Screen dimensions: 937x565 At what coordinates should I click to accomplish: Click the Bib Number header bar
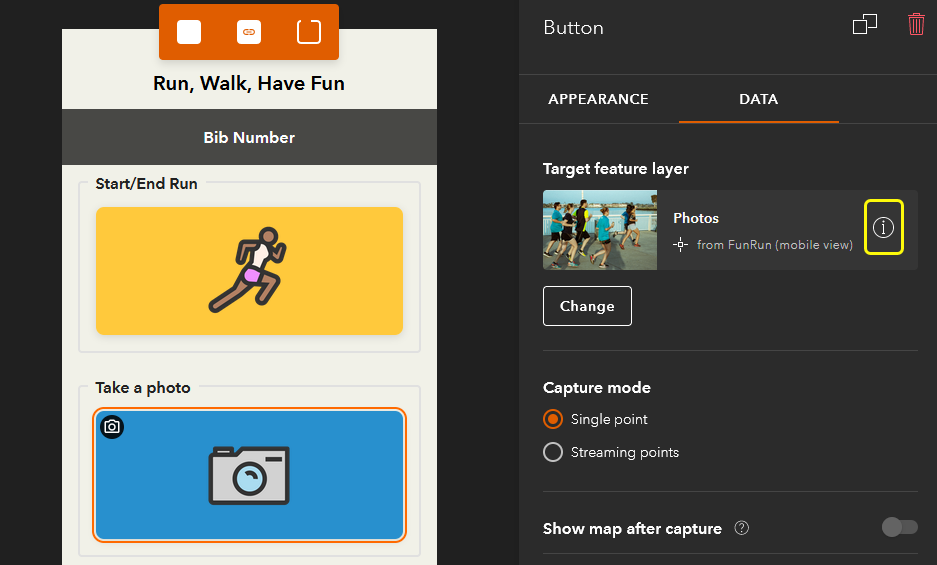coord(249,137)
